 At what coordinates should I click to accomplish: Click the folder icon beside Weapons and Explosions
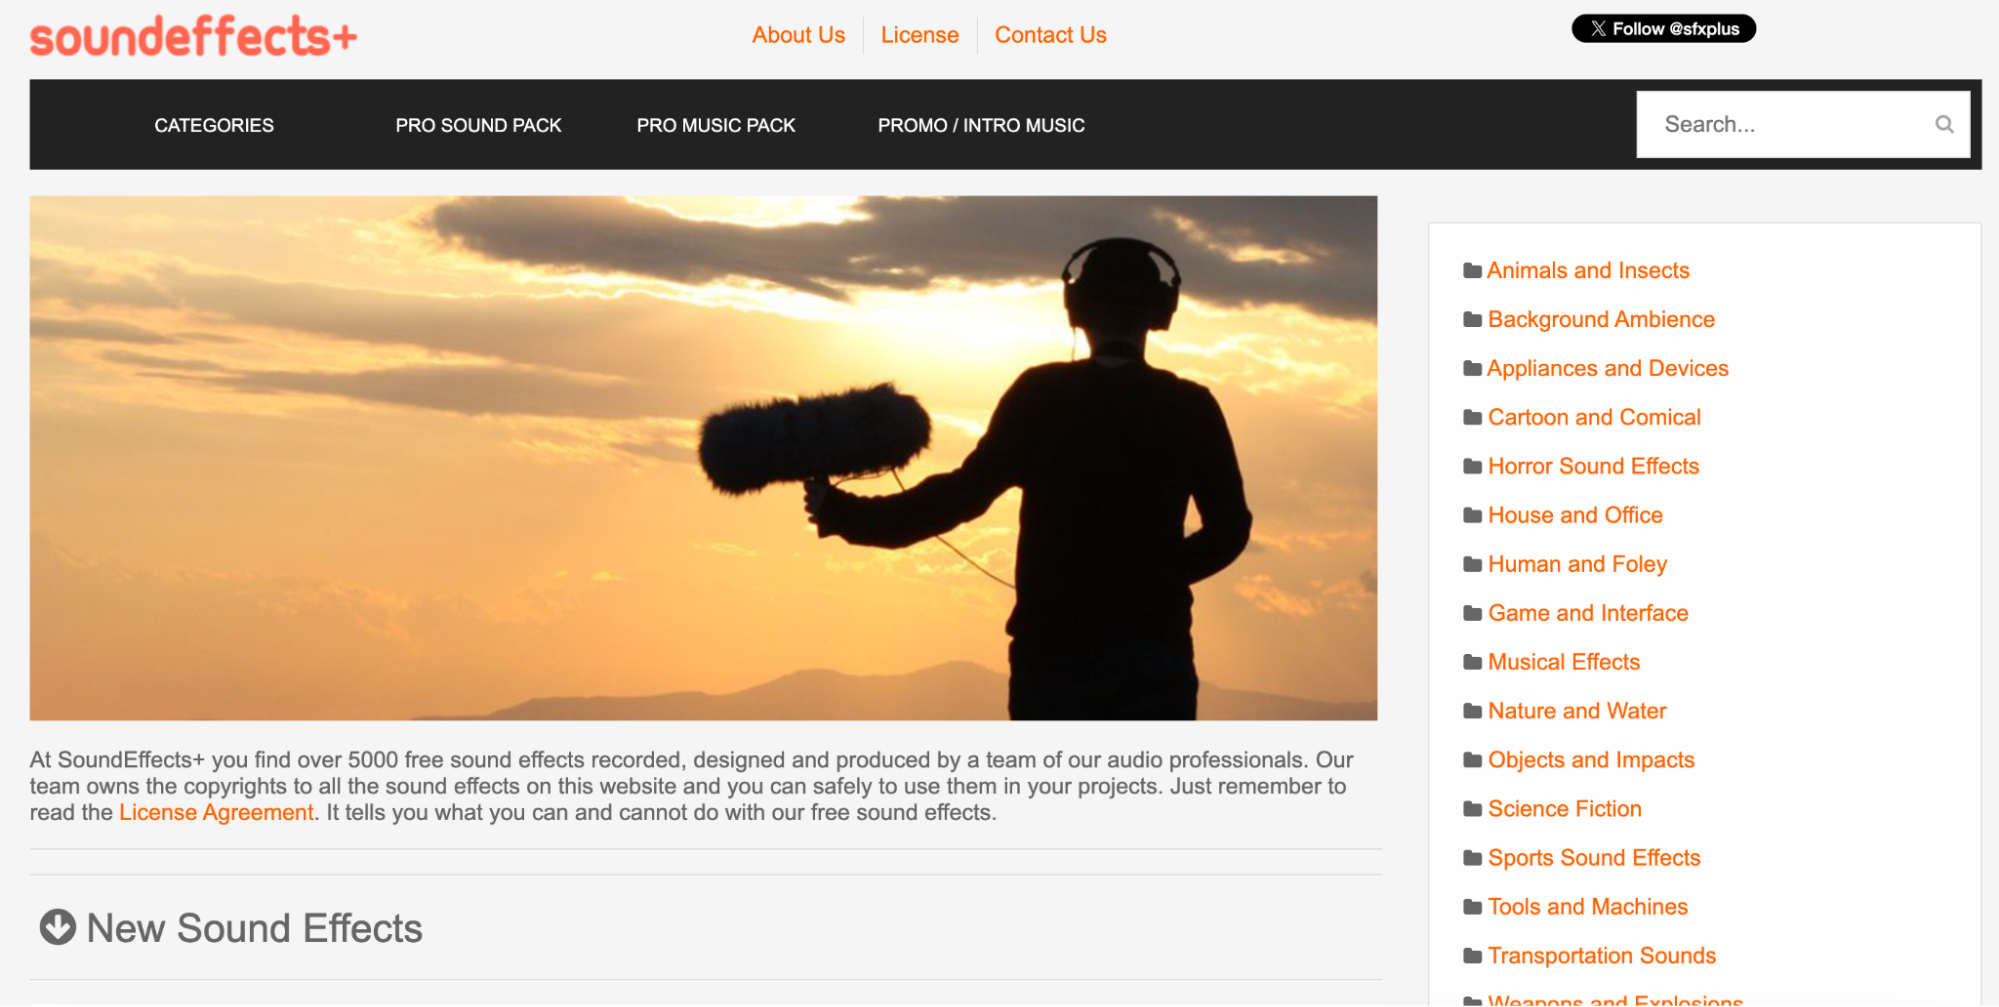point(1470,1000)
